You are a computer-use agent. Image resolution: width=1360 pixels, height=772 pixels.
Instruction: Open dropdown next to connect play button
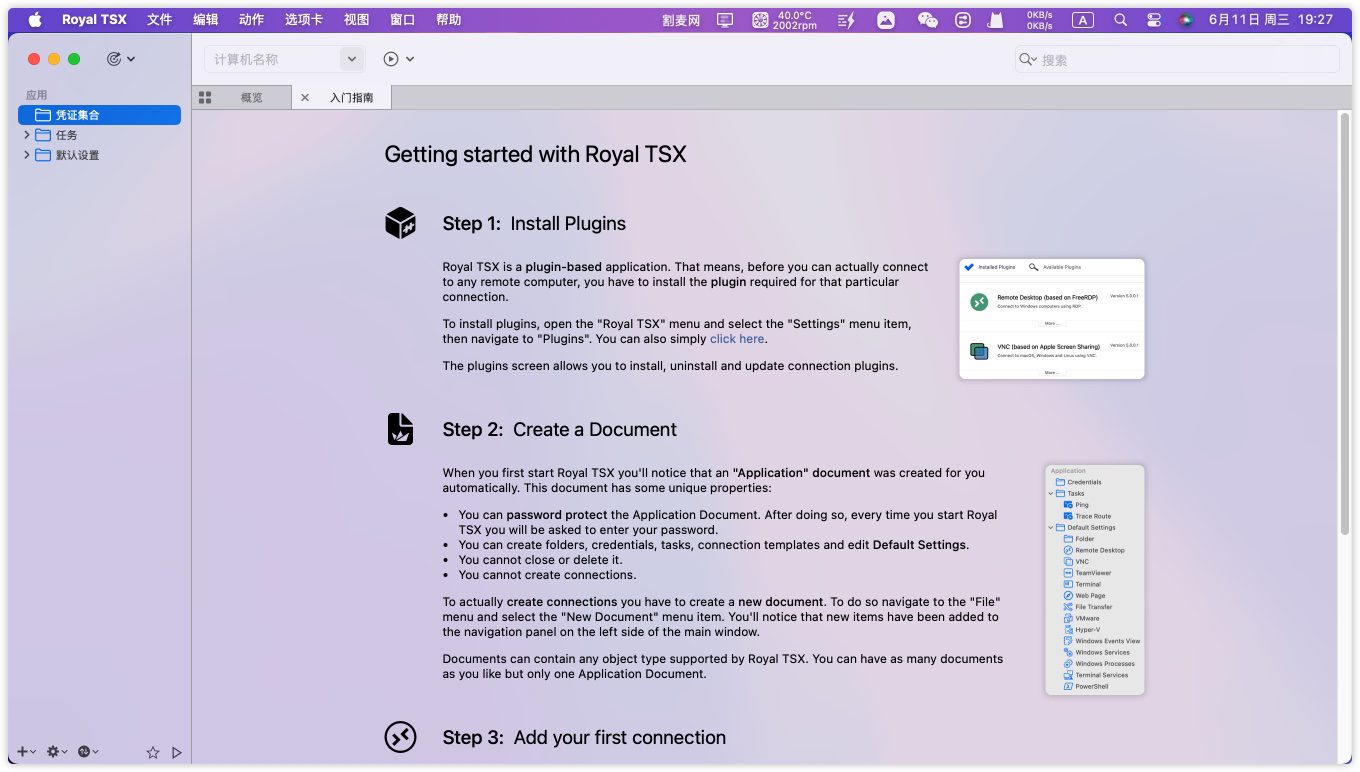click(x=410, y=59)
